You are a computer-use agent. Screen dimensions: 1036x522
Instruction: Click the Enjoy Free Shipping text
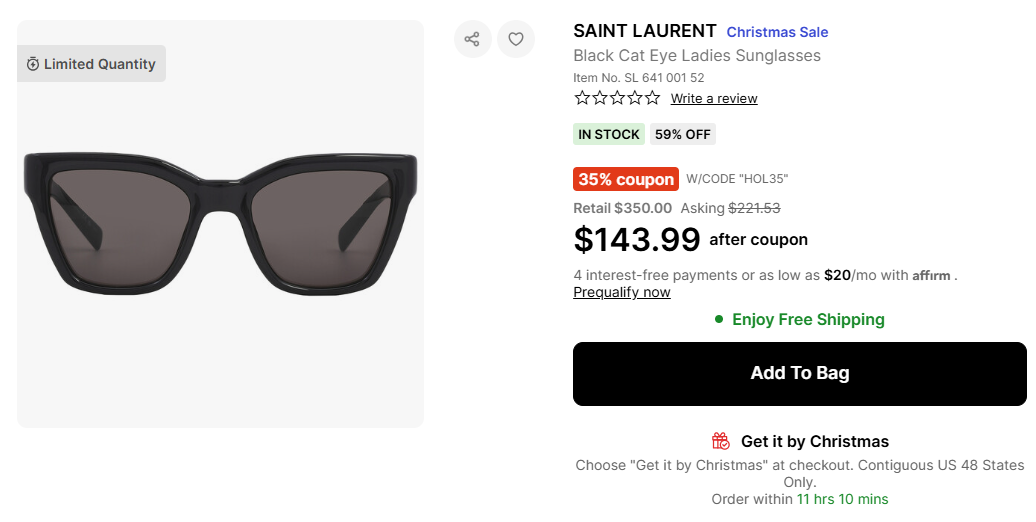coord(808,319)
